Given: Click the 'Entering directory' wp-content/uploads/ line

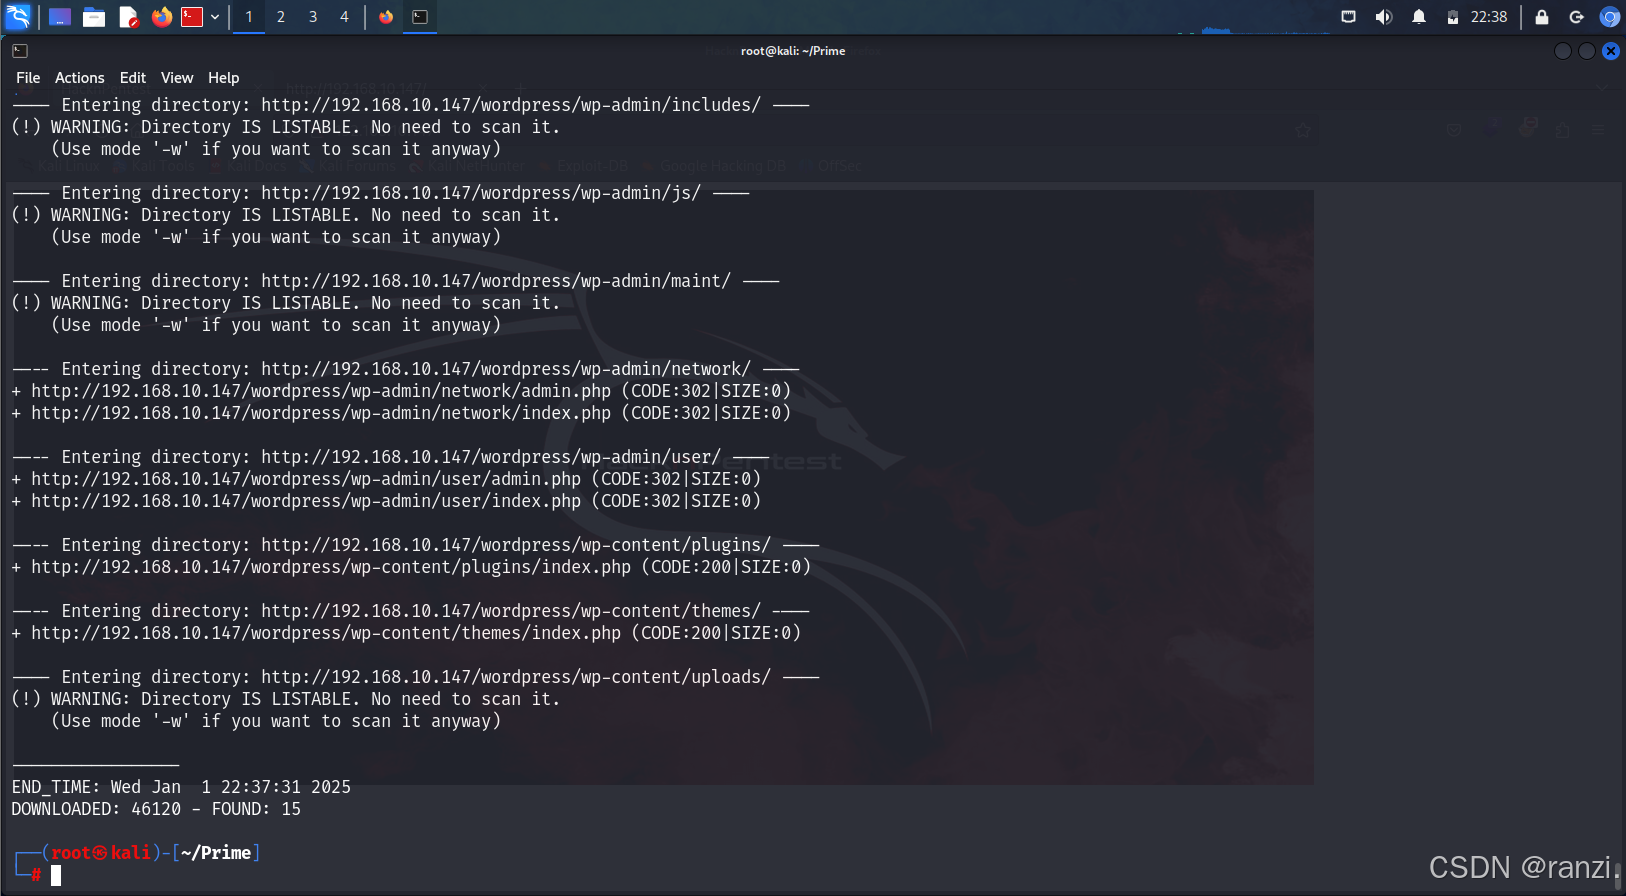Looking at the screenshot, I should (x=416, y=677).
